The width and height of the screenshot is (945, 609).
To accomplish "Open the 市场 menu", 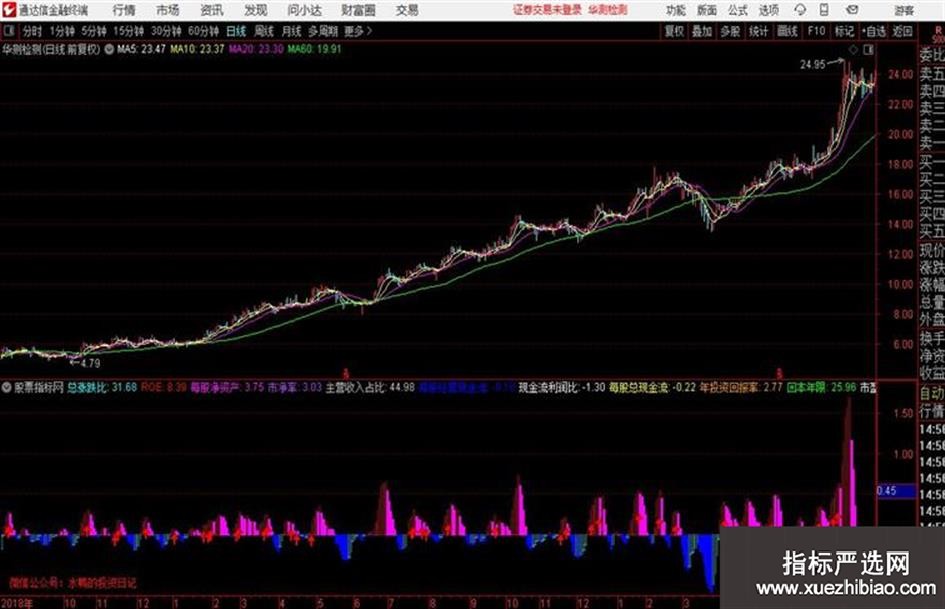I will point(168,10).
